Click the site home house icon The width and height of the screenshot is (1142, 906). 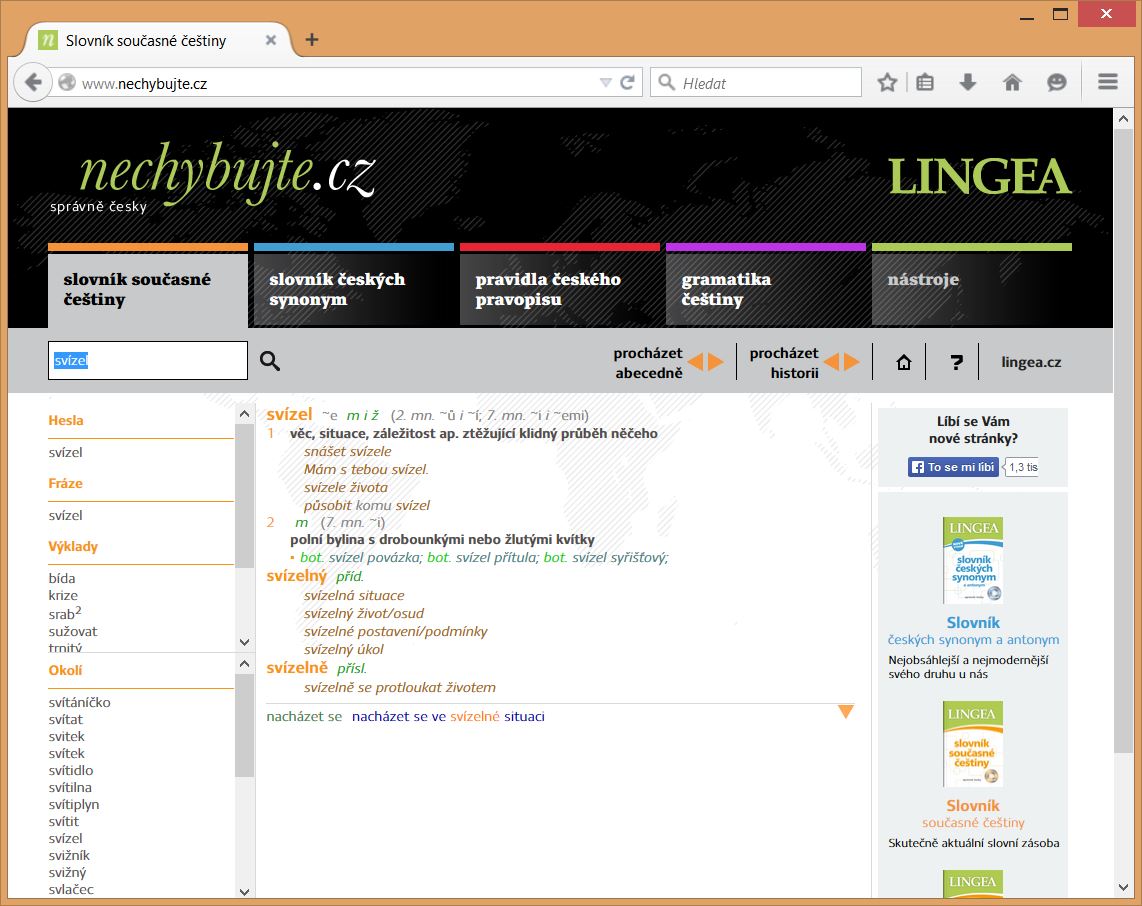[x=904, y=362]
